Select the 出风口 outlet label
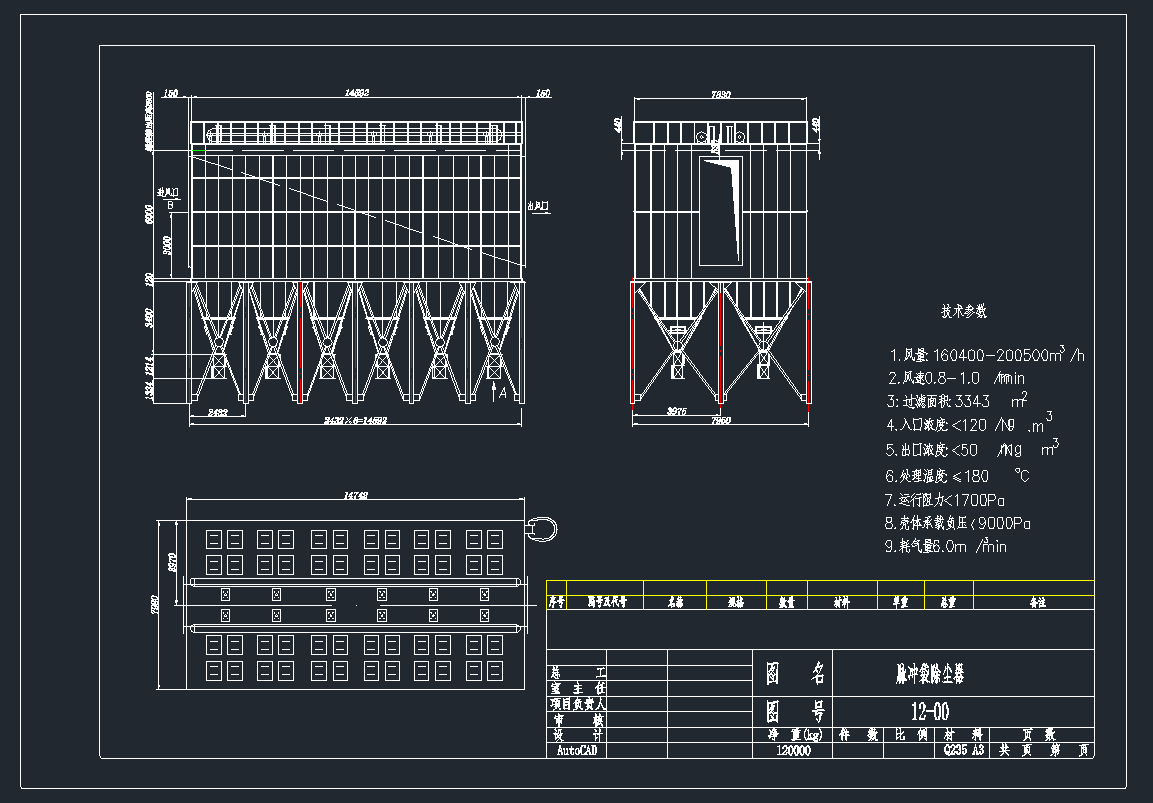Image resolution: width=1153 pixels, height=803 pixels. point(539,205)
